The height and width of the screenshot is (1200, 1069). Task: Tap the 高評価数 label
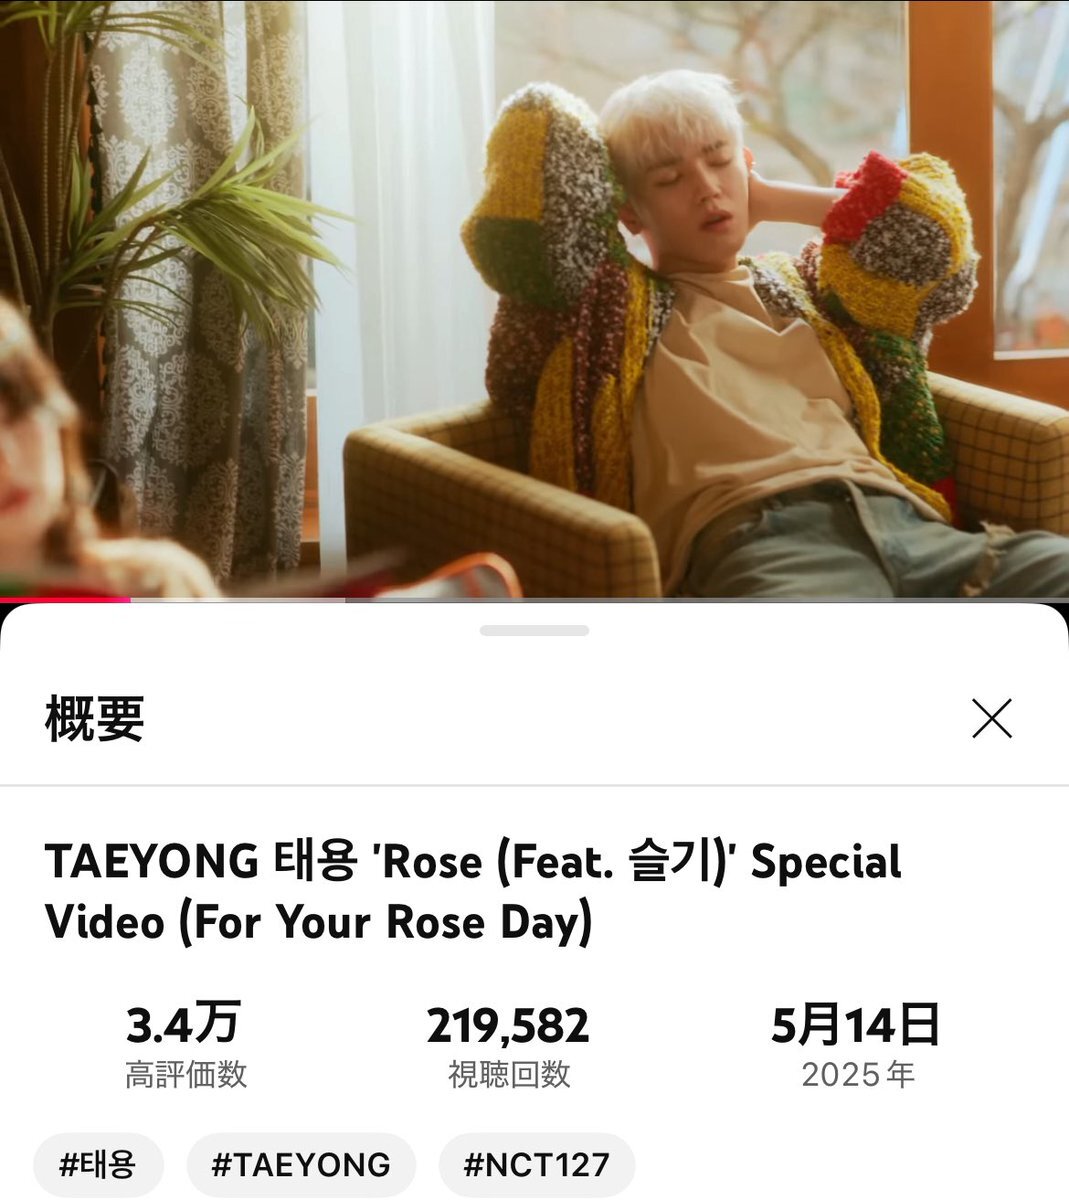[x=185, y=1075]
